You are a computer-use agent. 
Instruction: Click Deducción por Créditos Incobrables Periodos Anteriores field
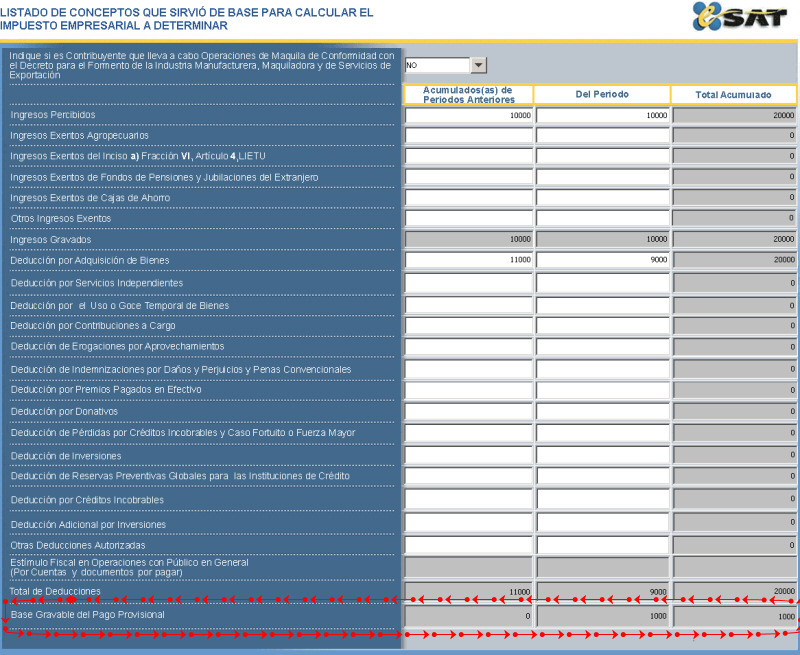[x=469, y=499]
